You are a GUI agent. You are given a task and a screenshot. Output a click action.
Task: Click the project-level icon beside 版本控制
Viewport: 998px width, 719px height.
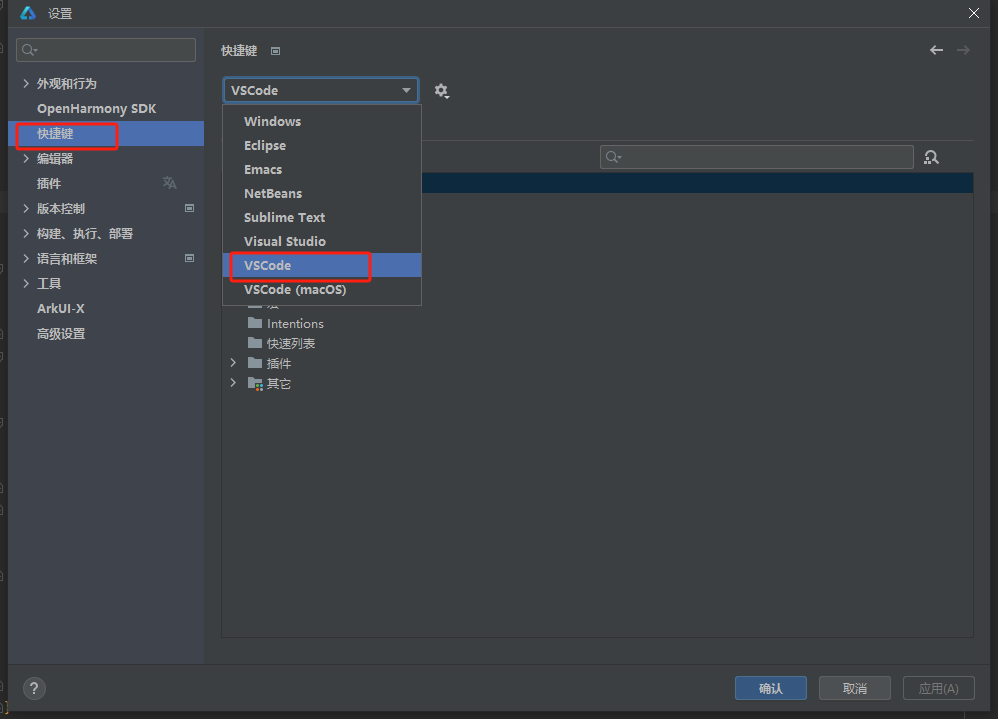tap(189, 208)
